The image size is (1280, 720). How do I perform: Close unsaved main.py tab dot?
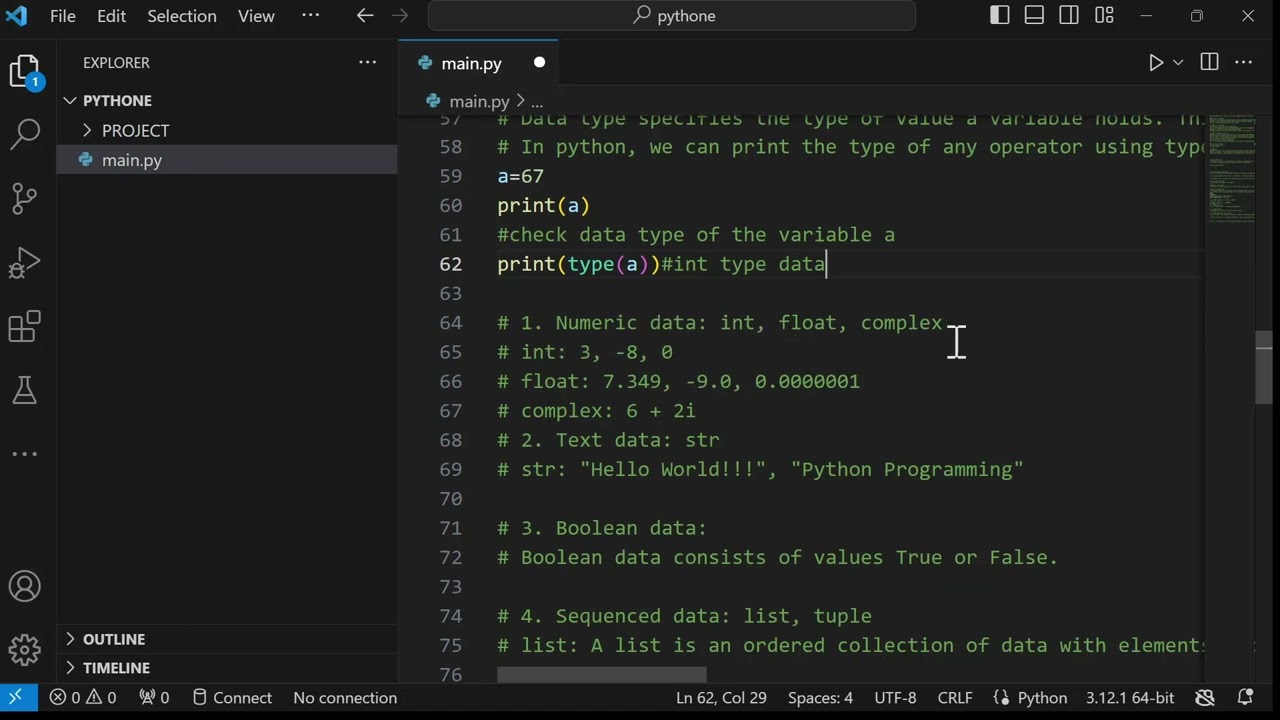point(539,63)
